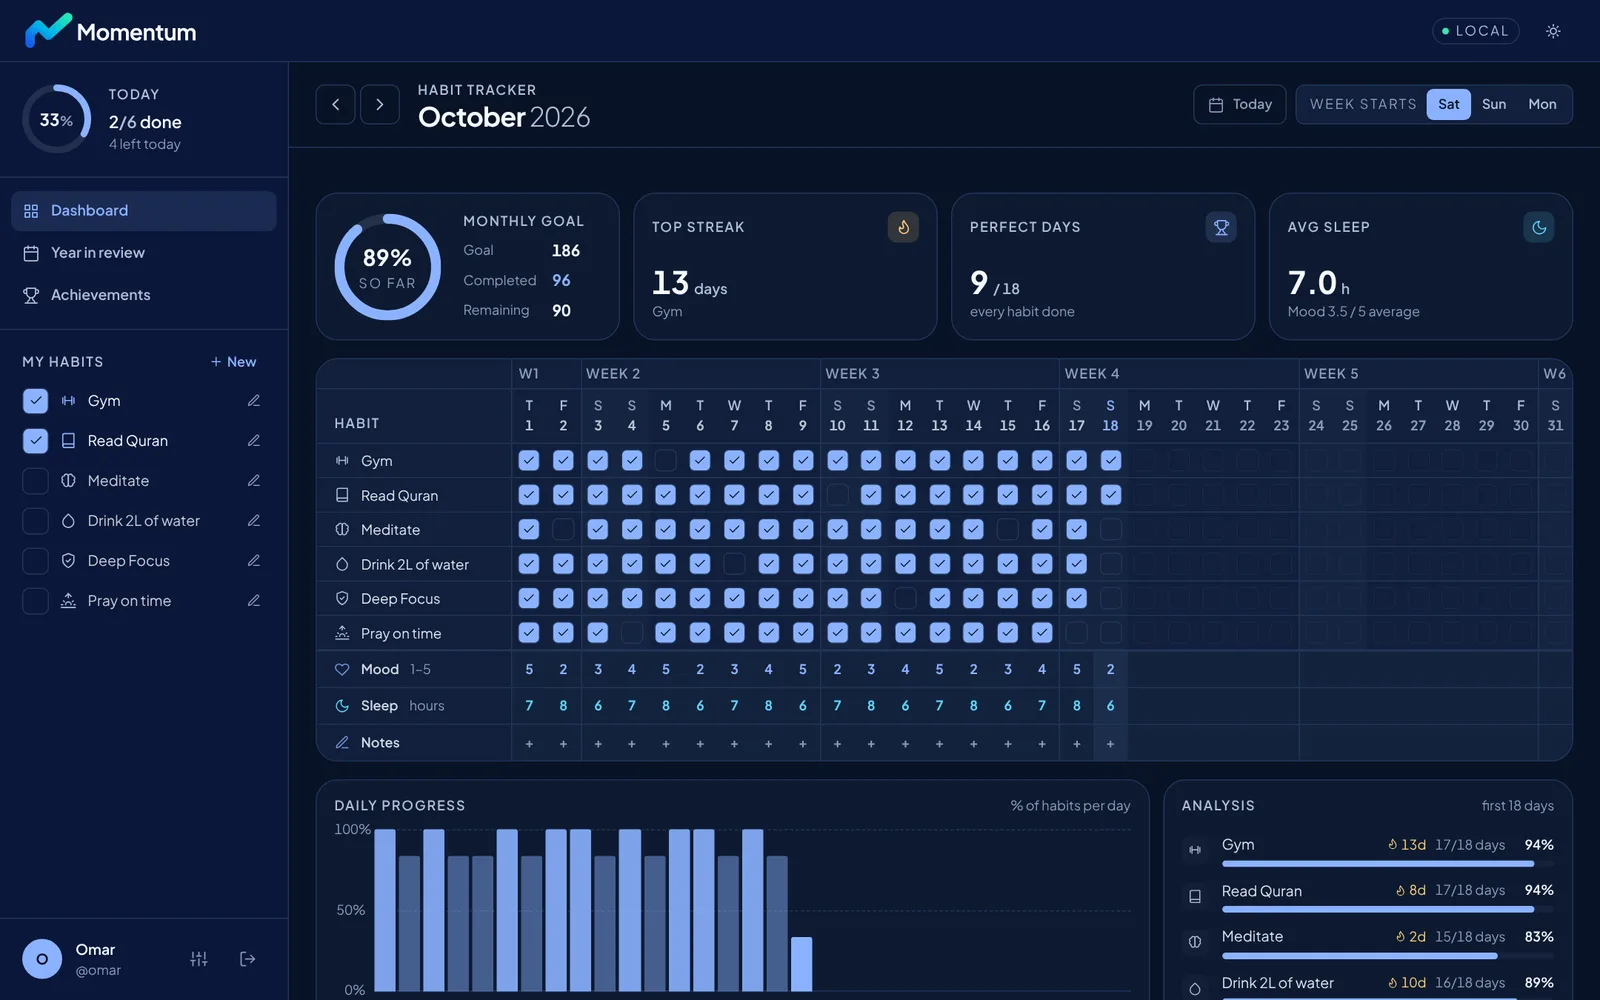This screenshot has height=1000, width=1600.
Task: Edit Drink 2L of water pencil icon
Action: click(x=254, y=521)
